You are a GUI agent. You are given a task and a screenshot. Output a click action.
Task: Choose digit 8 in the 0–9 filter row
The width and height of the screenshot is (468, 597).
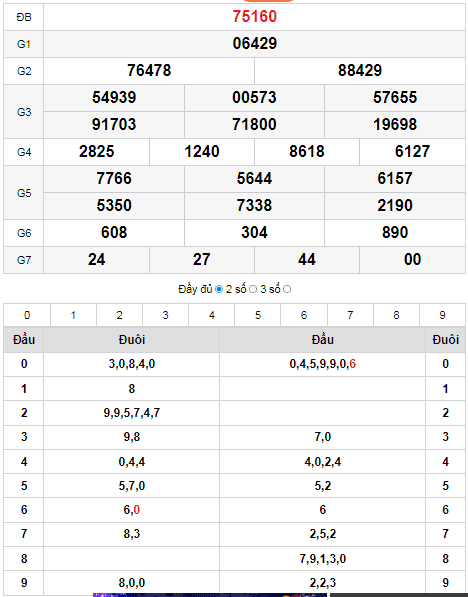tap(396, 315)
